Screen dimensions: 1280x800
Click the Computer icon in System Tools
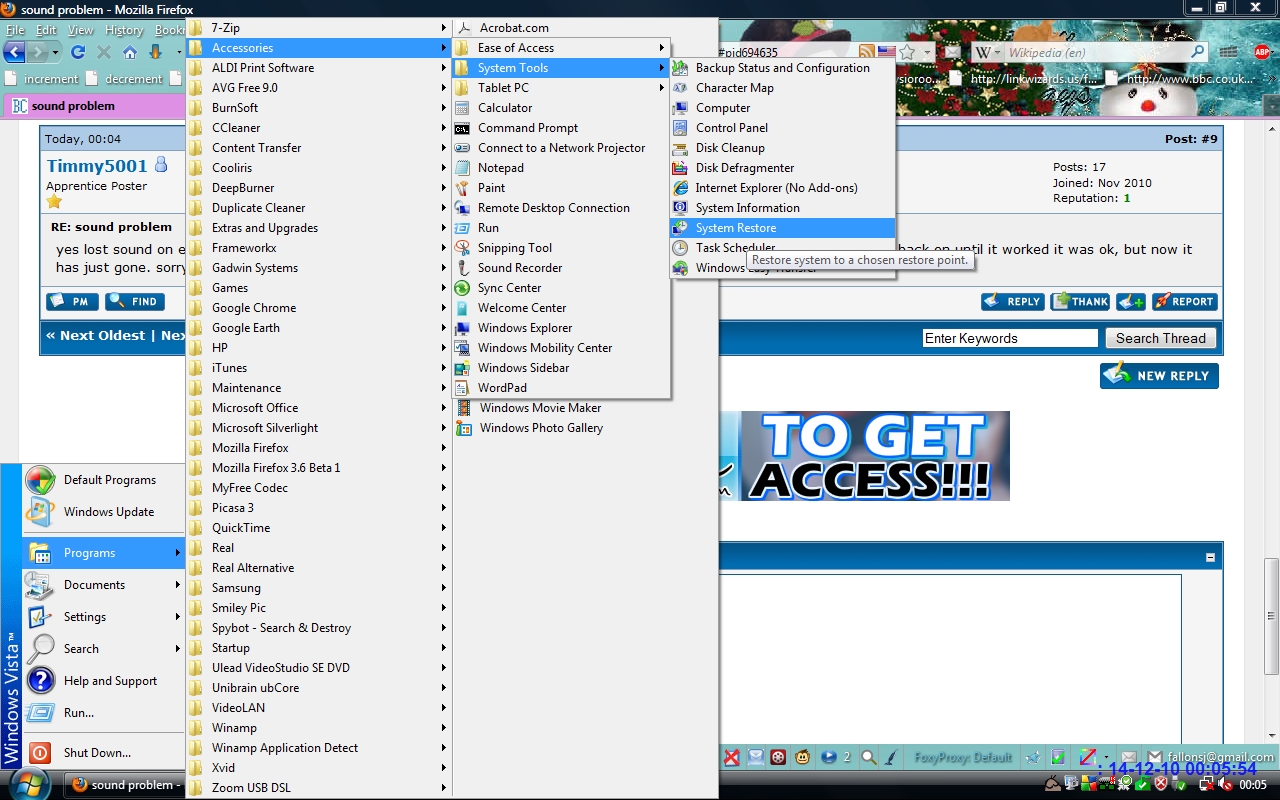680,108
